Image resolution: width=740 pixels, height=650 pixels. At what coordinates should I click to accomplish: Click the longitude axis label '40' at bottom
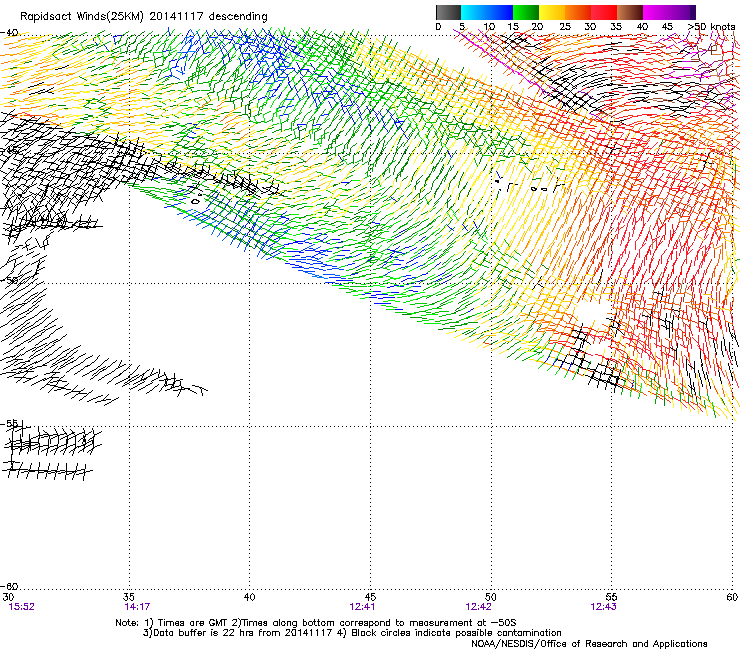250,597
